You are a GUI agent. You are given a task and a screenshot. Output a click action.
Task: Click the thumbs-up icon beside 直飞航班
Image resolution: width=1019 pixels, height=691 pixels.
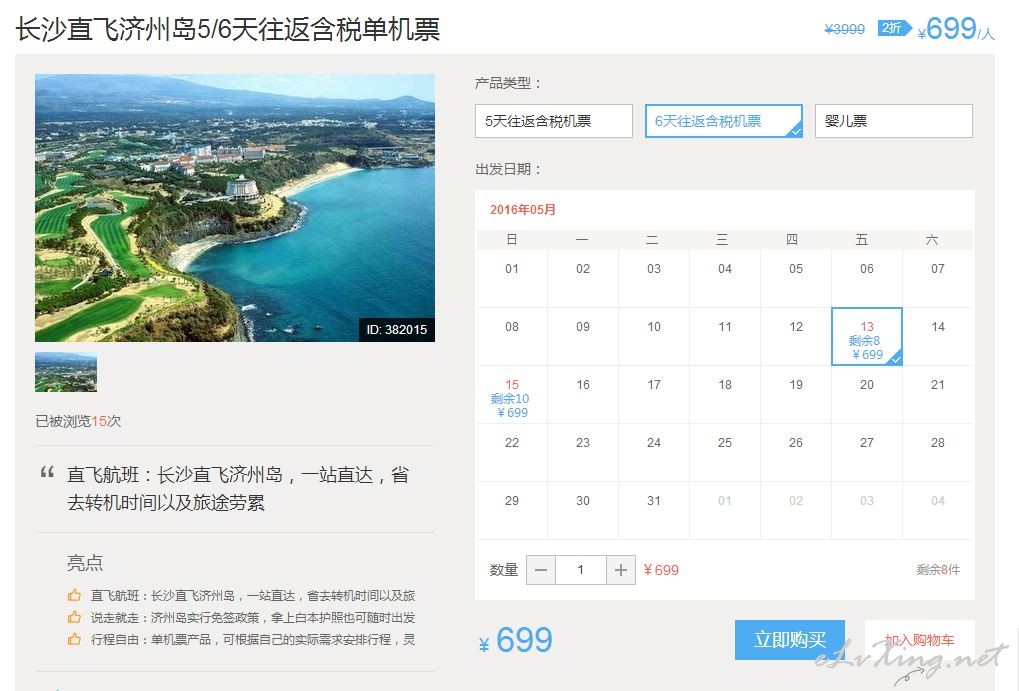point(74,595)
